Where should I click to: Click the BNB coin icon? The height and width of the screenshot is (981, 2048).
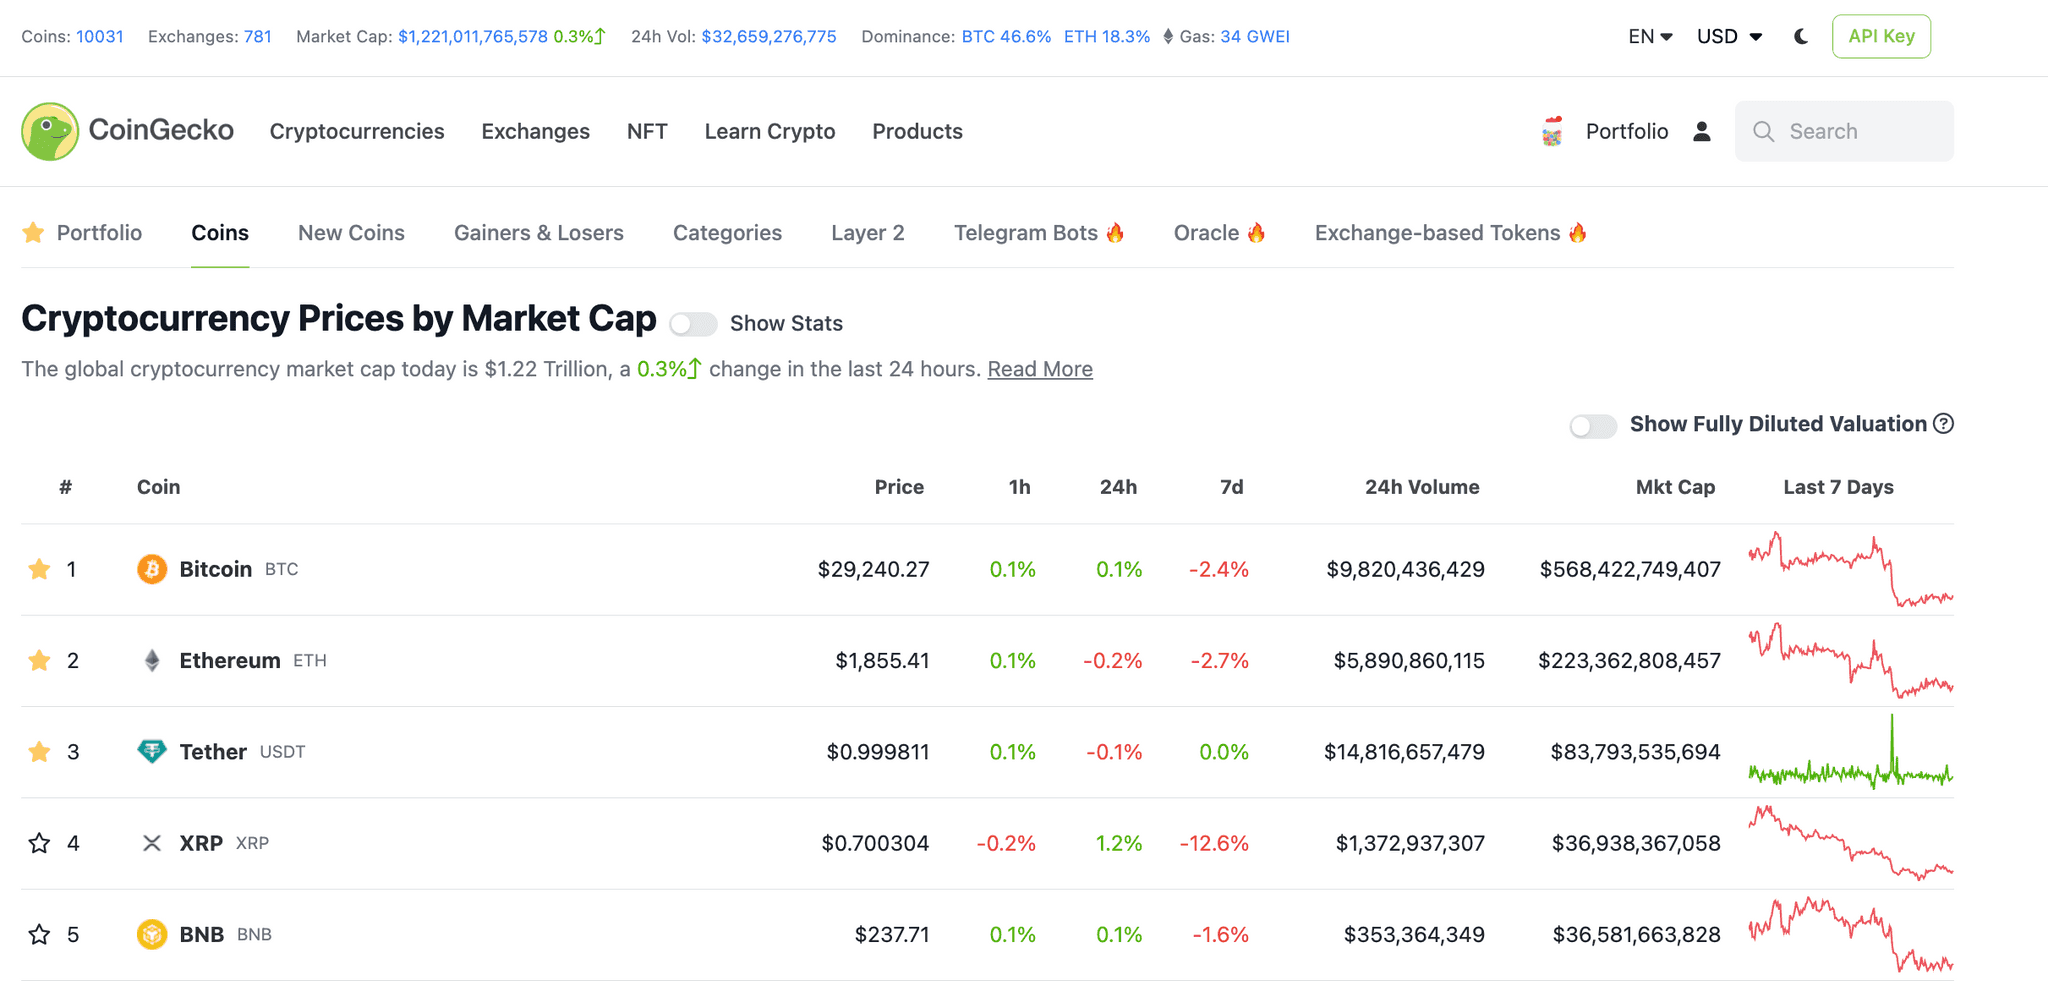click(x=151, y=934)
